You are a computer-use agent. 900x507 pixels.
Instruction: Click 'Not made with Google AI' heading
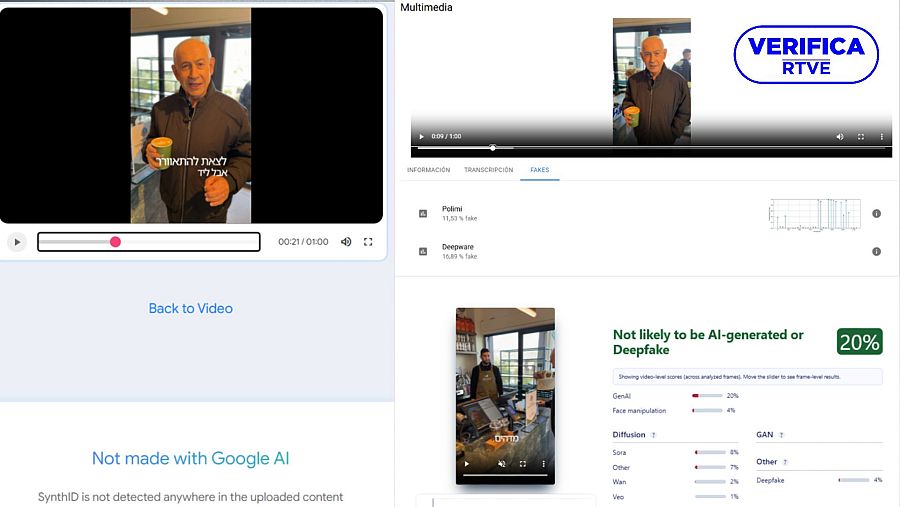[191, 458]
